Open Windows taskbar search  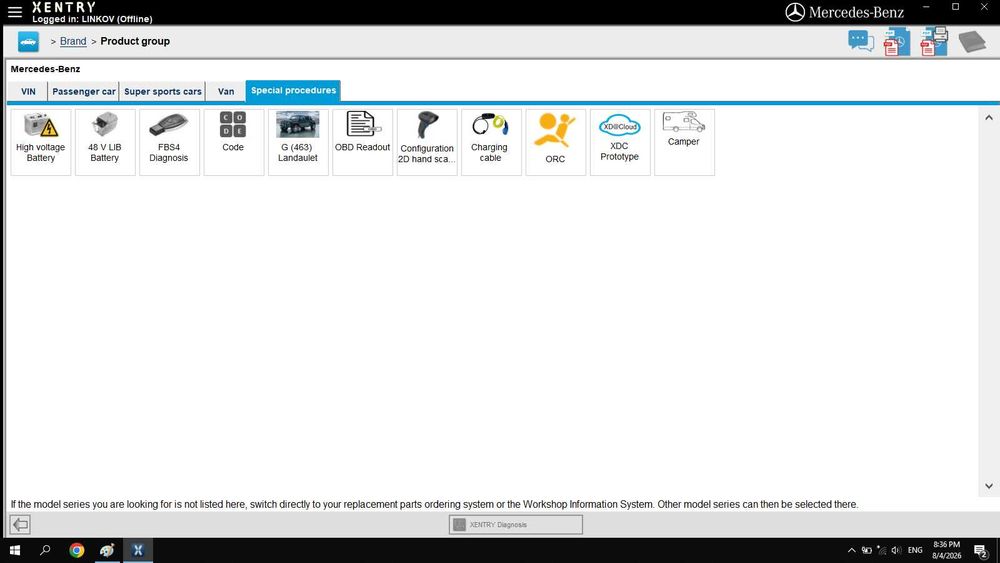(45, 550)
